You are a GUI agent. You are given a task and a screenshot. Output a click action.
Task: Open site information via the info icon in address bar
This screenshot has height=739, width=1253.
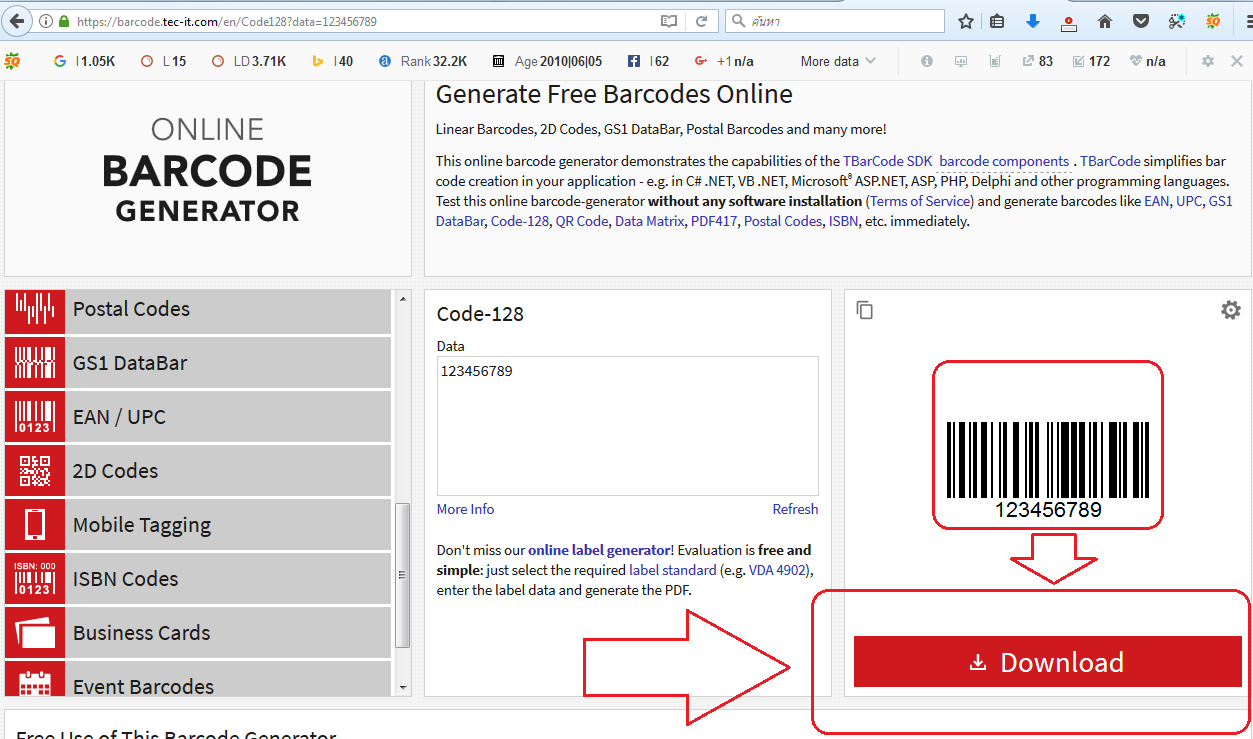pyautogui.click(x=46, y=21)
